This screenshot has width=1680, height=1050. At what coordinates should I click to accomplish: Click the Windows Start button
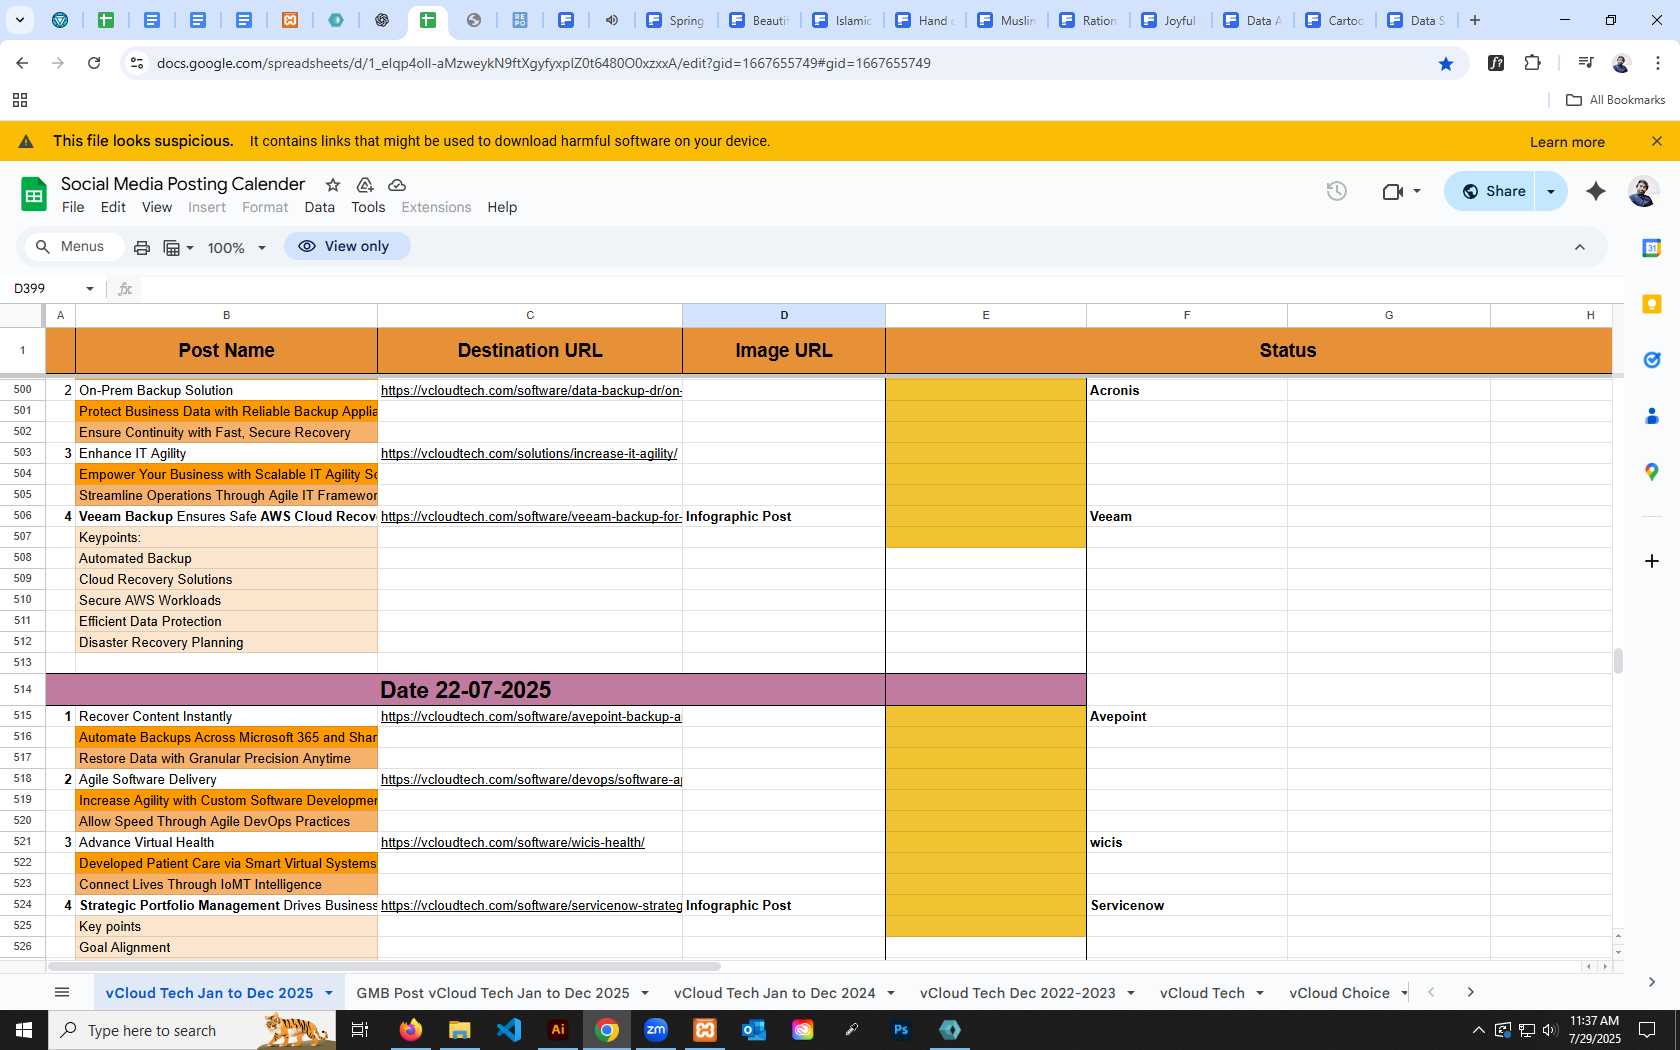[x=24, y=1029]
